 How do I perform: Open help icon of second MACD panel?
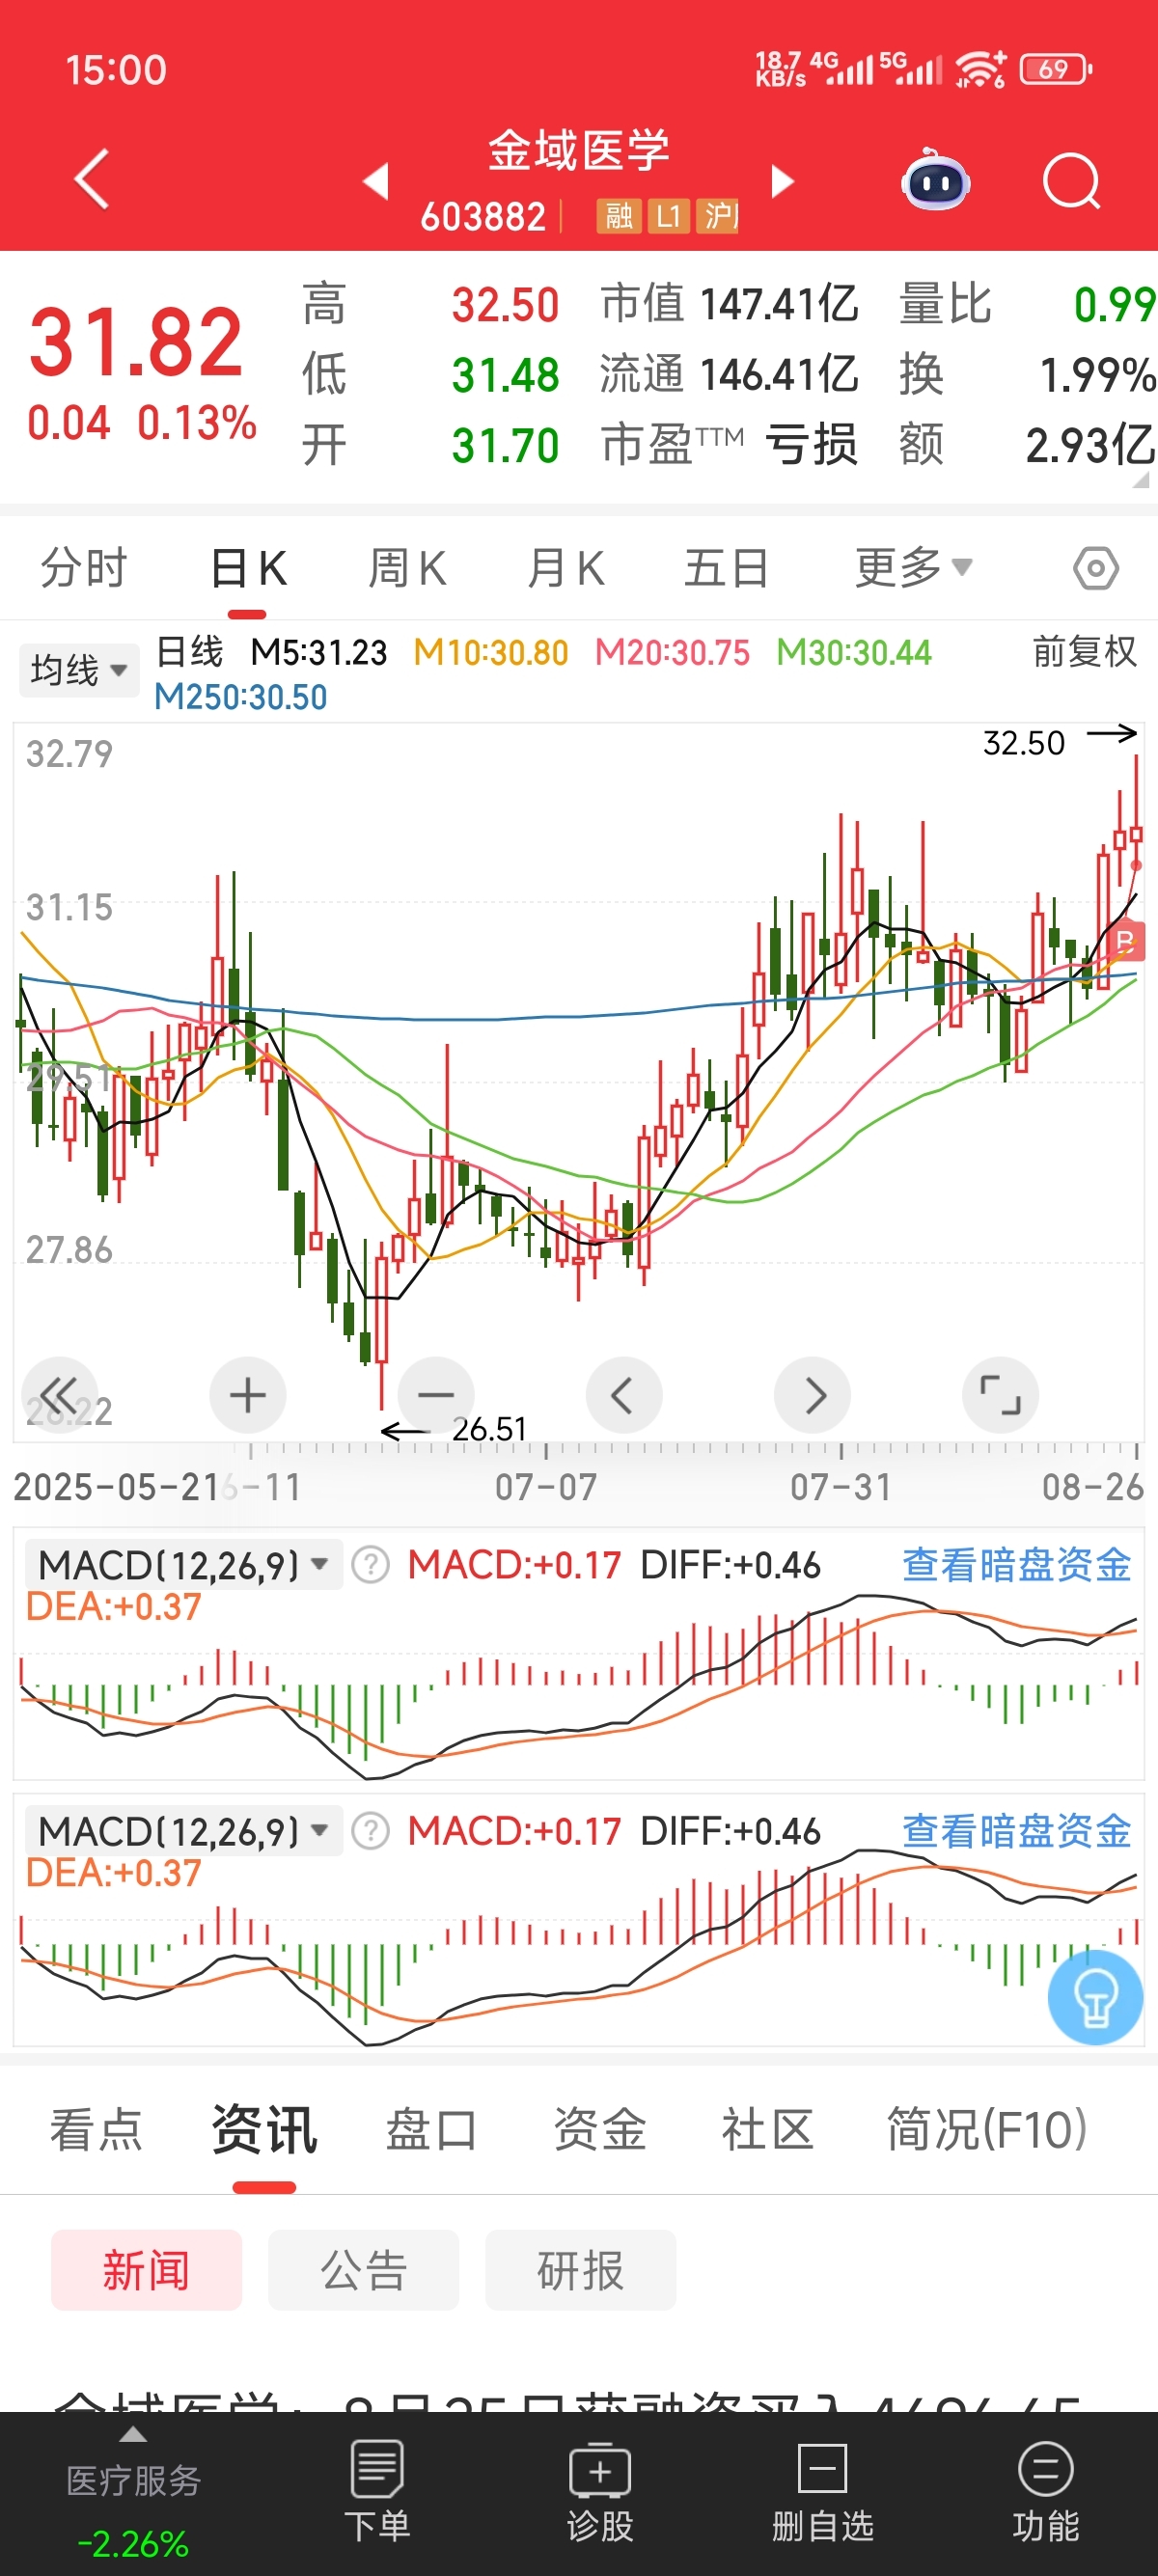click(371, 1831)
